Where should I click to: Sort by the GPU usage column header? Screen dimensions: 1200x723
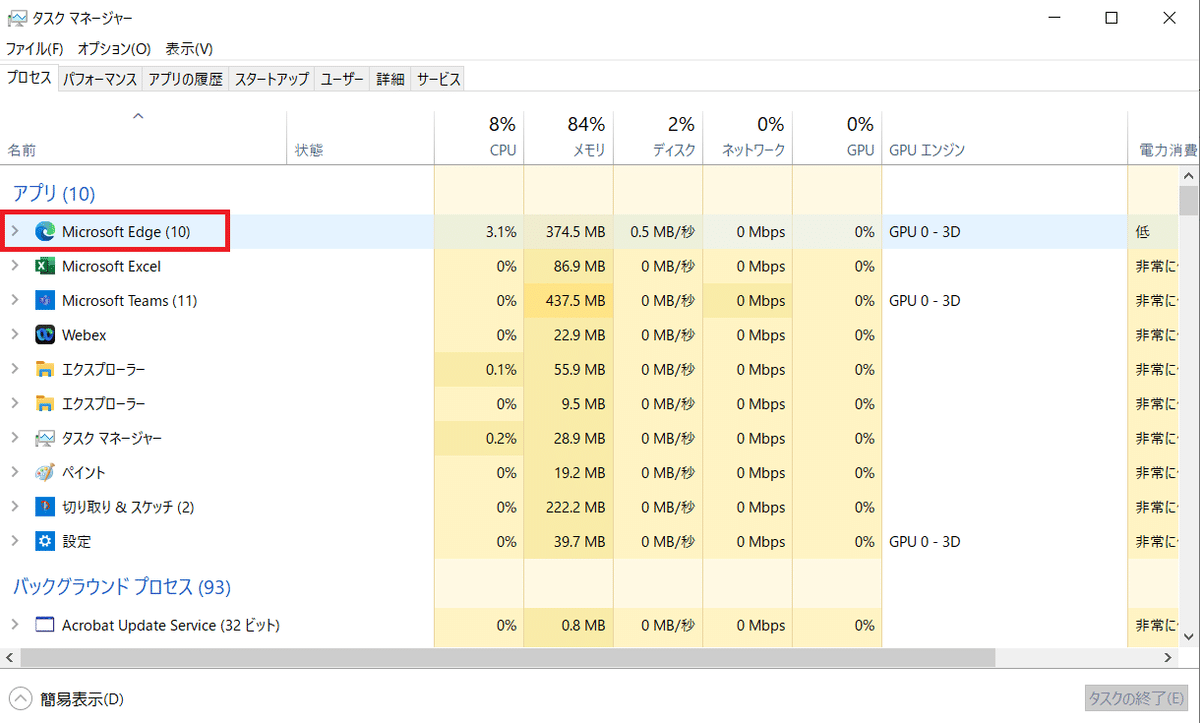(837, 137)
